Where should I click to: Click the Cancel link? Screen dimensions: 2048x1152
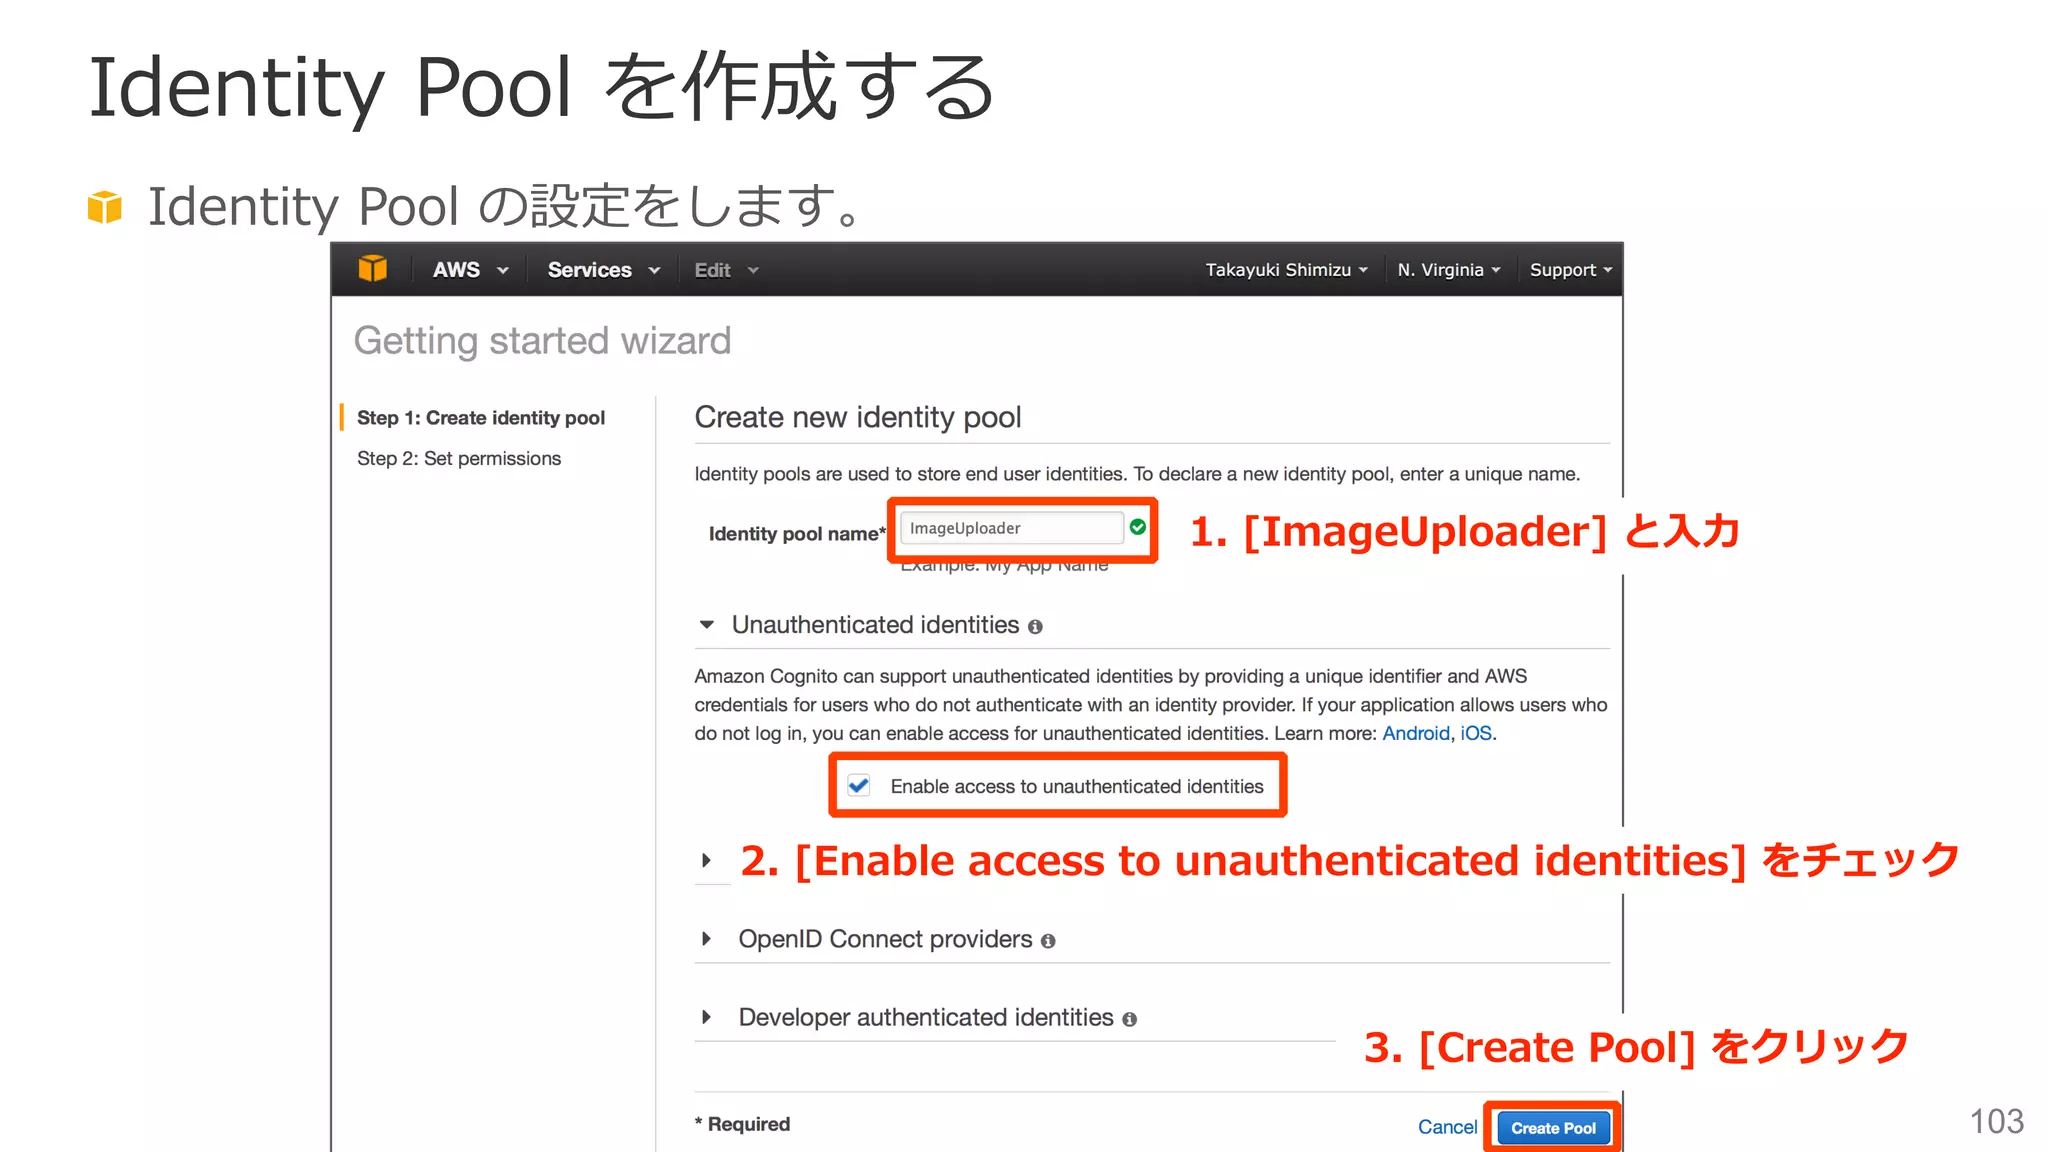1447,1127
